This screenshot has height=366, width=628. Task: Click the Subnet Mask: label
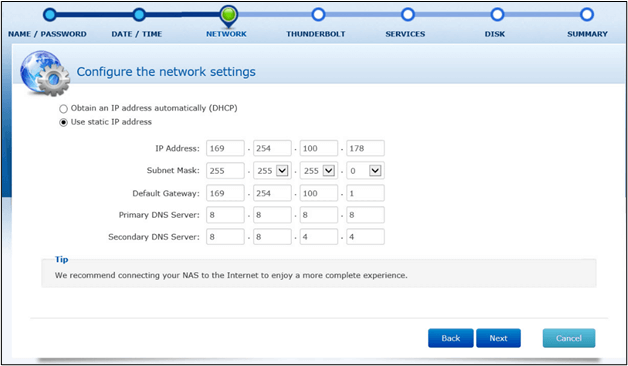point(173,171)
